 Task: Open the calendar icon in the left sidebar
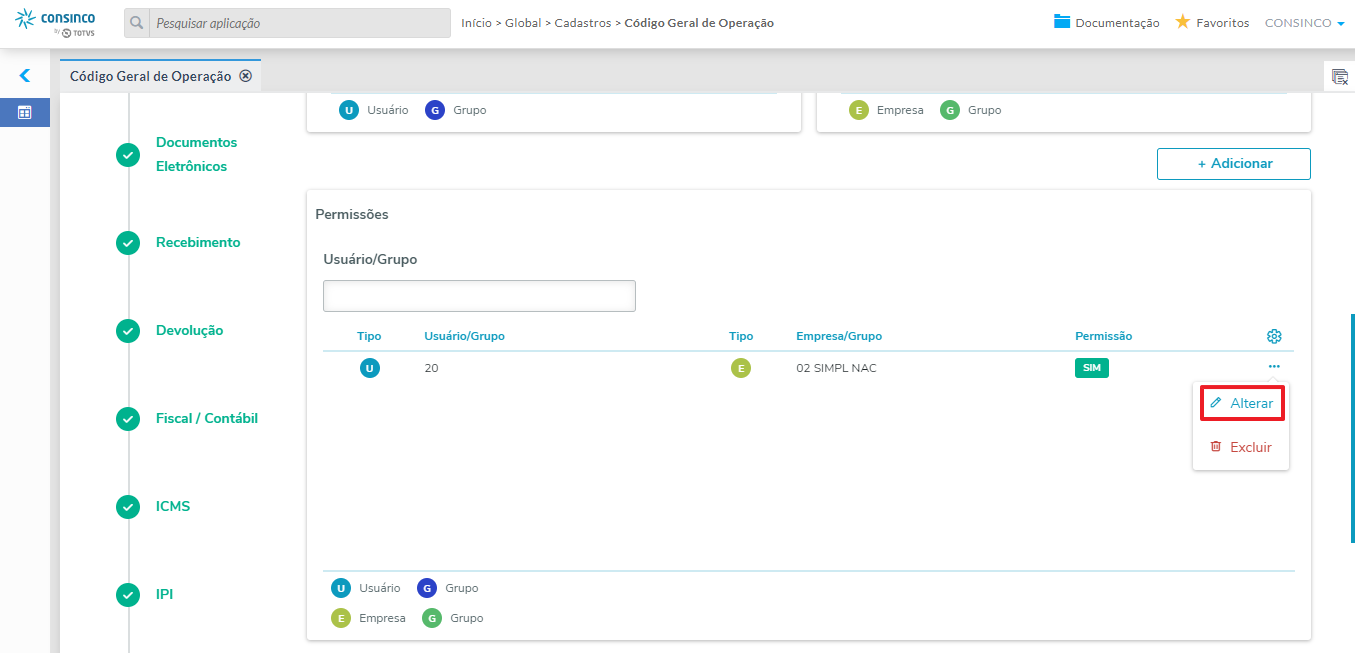pos(25,113)
